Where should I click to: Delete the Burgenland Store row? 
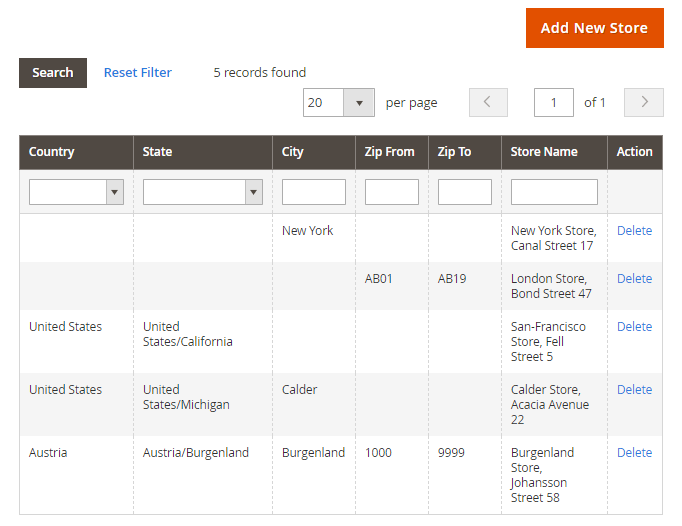(634, 452)
